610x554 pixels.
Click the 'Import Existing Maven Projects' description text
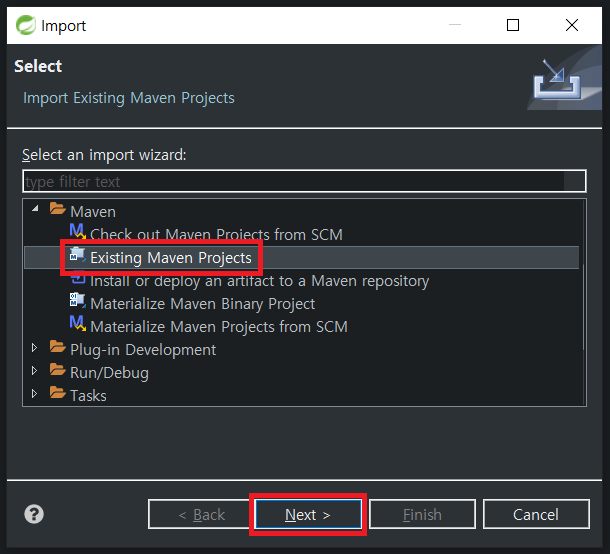[x=129, y=98]
